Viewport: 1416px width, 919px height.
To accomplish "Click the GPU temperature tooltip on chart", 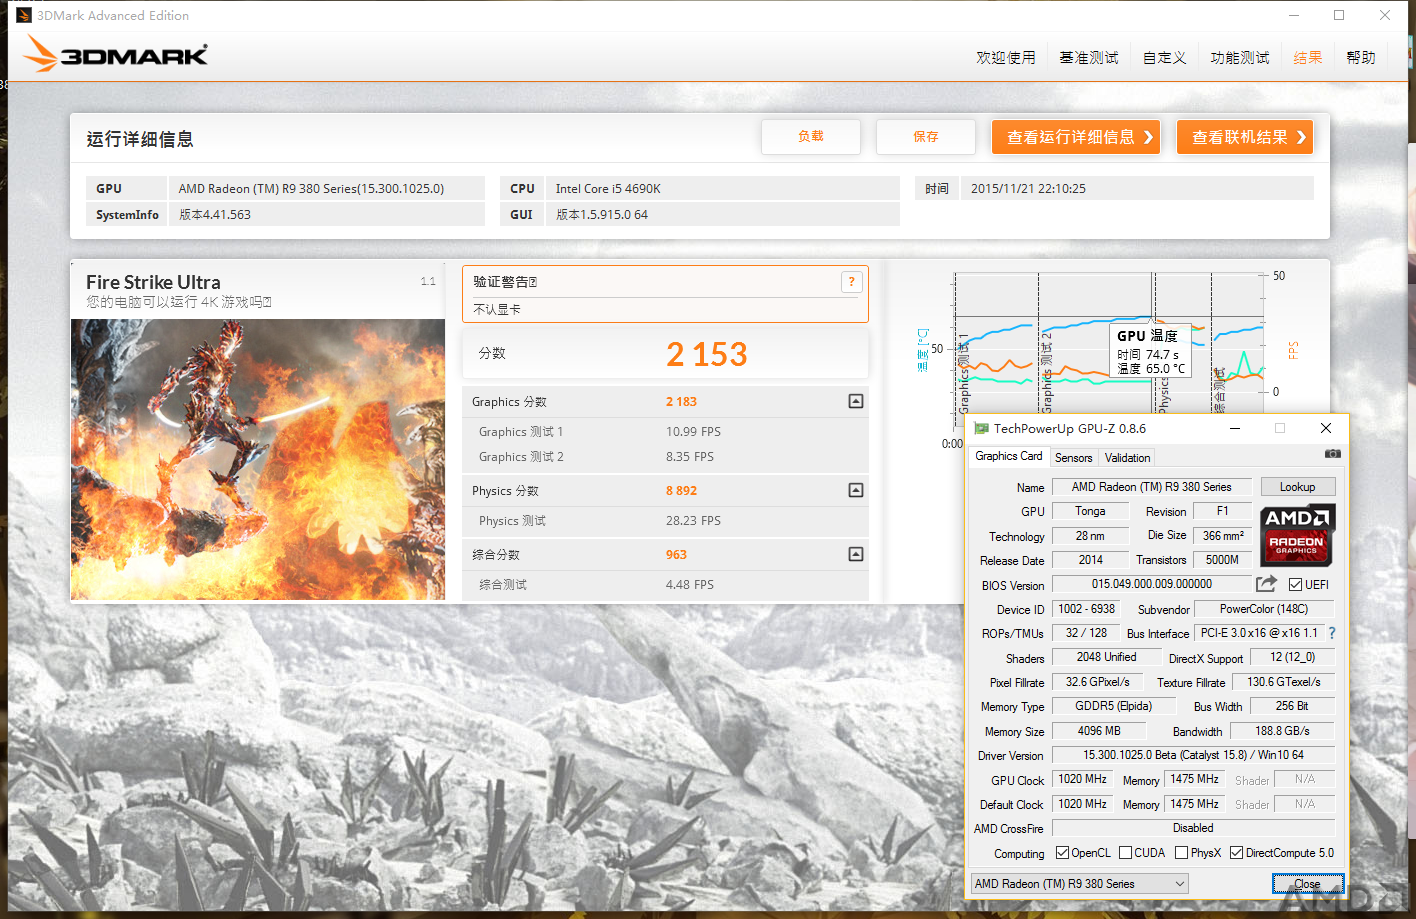I will [x=1151, y=351].
